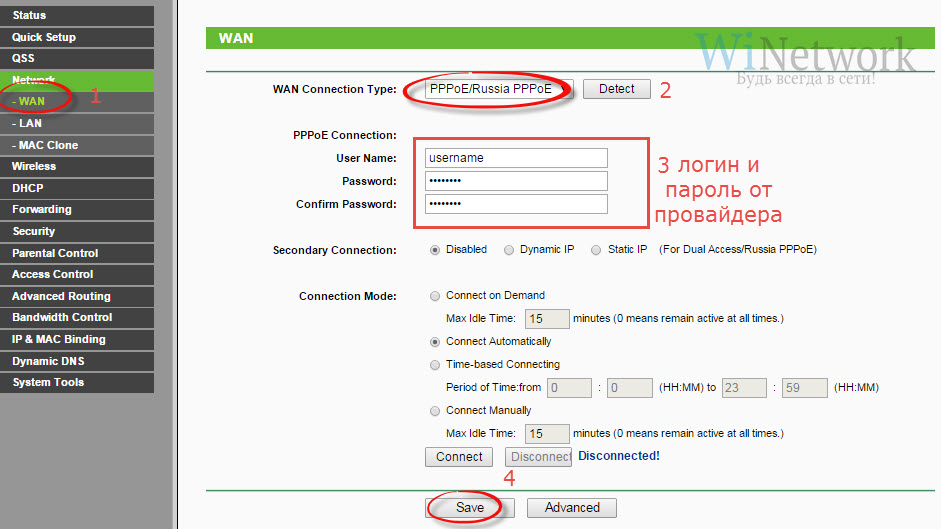Viewport: 941px width, 529px height.
Task: Open Quick Setup in the sidebar
Action: coord(77,37)
